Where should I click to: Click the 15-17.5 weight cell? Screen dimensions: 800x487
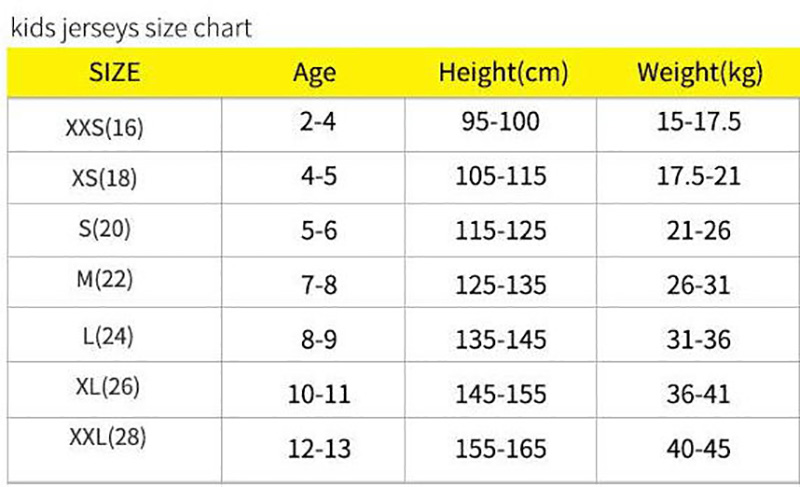click(702, 123)
